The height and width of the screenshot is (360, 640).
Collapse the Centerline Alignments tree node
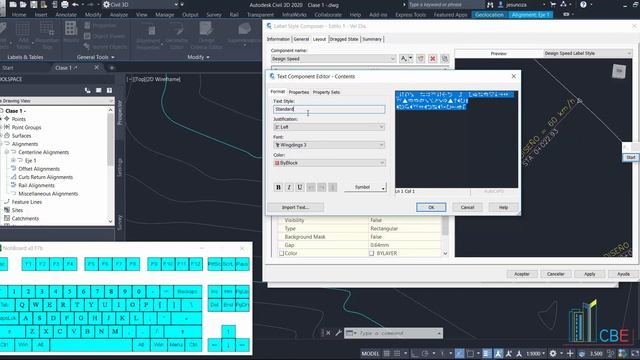point(7,152)
